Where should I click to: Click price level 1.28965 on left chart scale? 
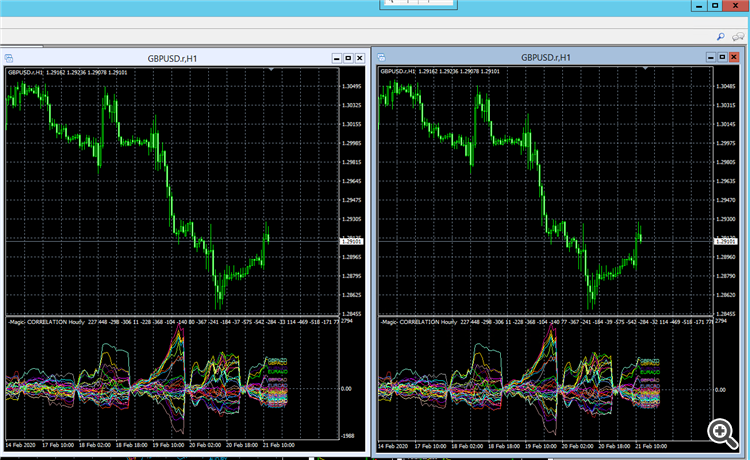click(x=352, y=257)
